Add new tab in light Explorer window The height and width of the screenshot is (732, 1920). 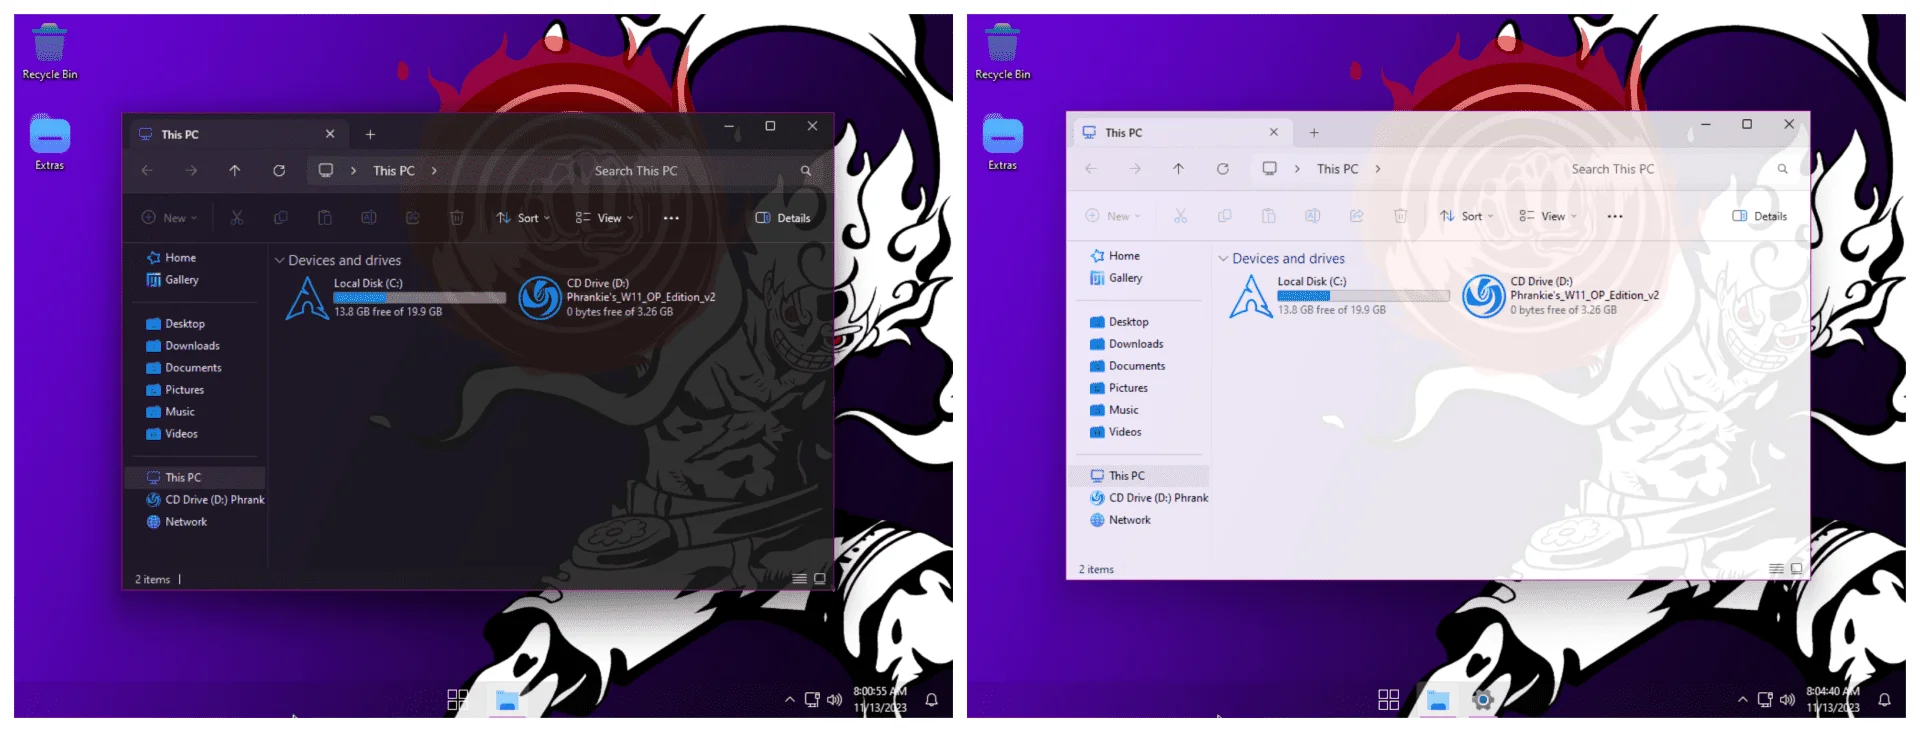[1314, 132]
